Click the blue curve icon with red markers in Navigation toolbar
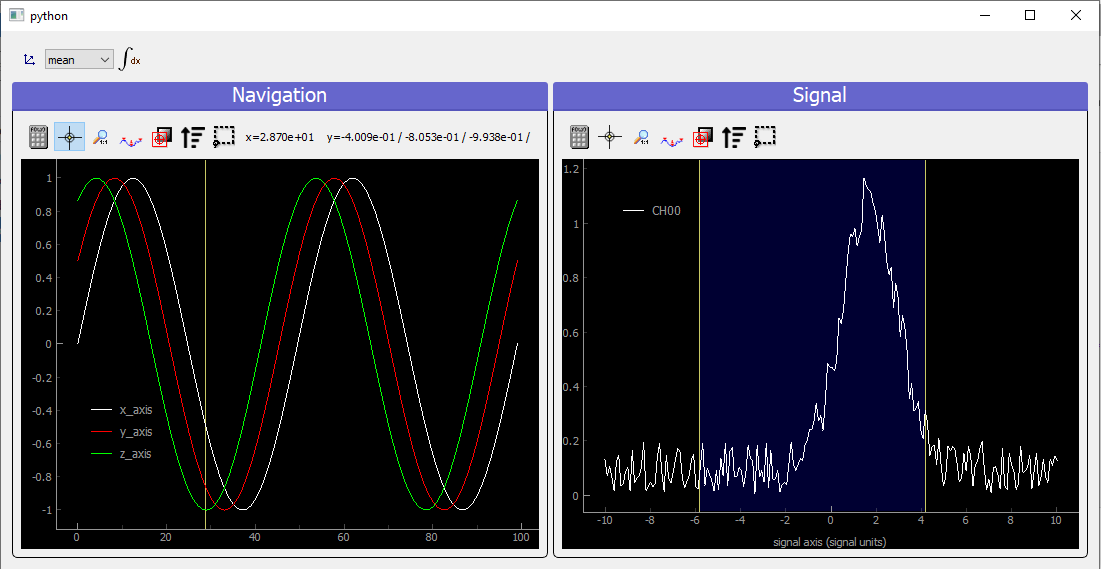 (131, 140)
